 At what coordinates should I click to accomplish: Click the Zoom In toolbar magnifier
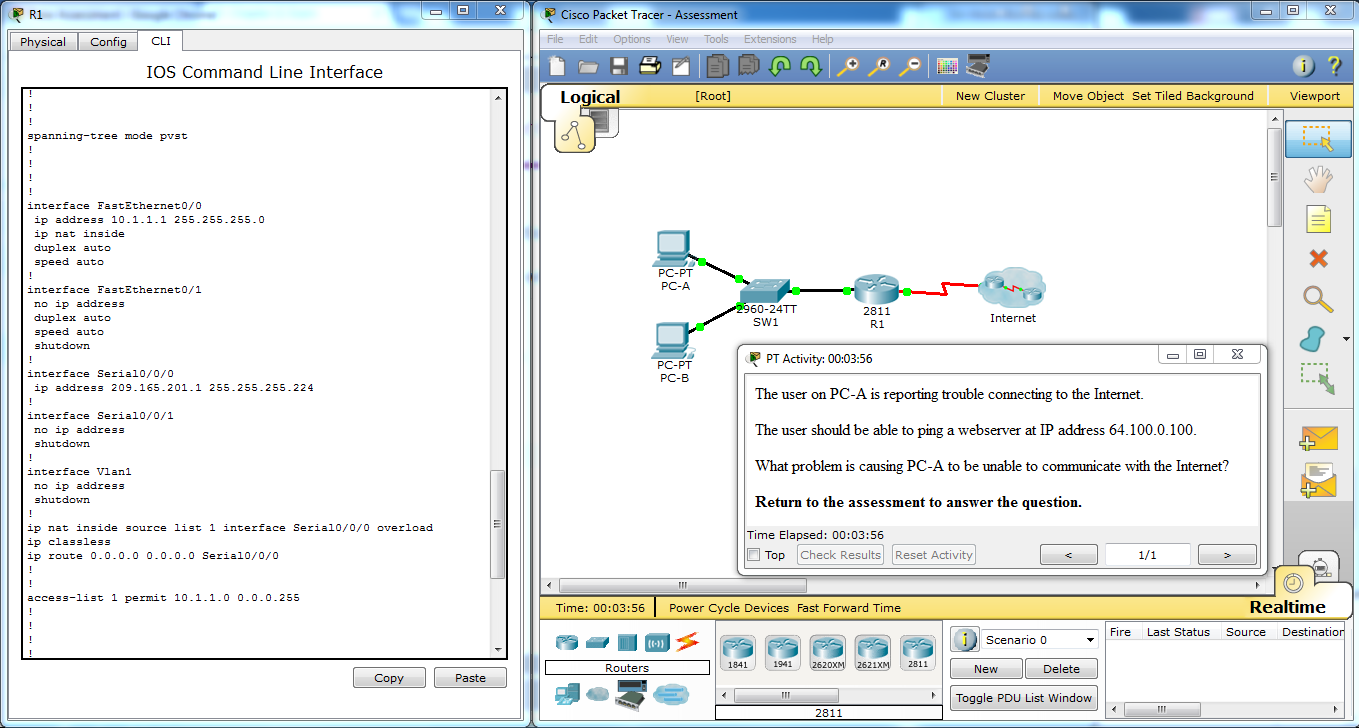click(848, 66)
